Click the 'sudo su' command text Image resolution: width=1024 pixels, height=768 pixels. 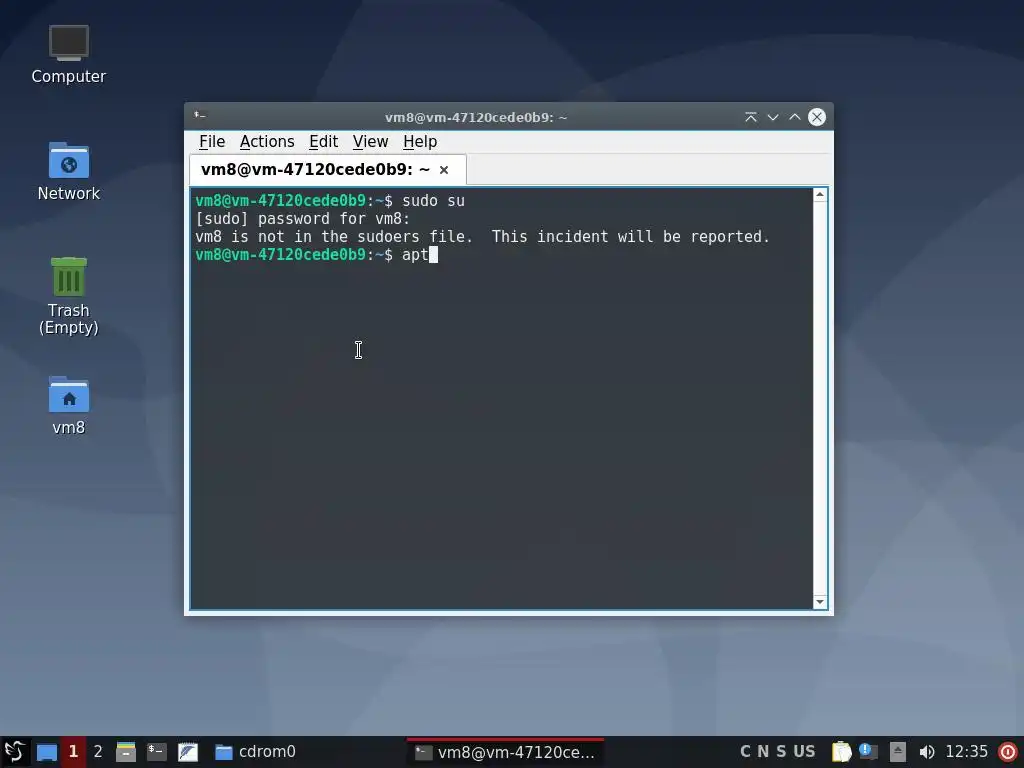pyautogui.click(x=433, y=200)
